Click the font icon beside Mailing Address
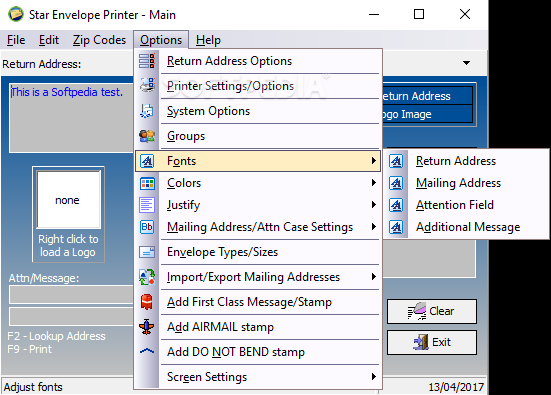Image resolution: width=551 pixels, height=395 pixels. pyautogui.click(x=396, y=183)
